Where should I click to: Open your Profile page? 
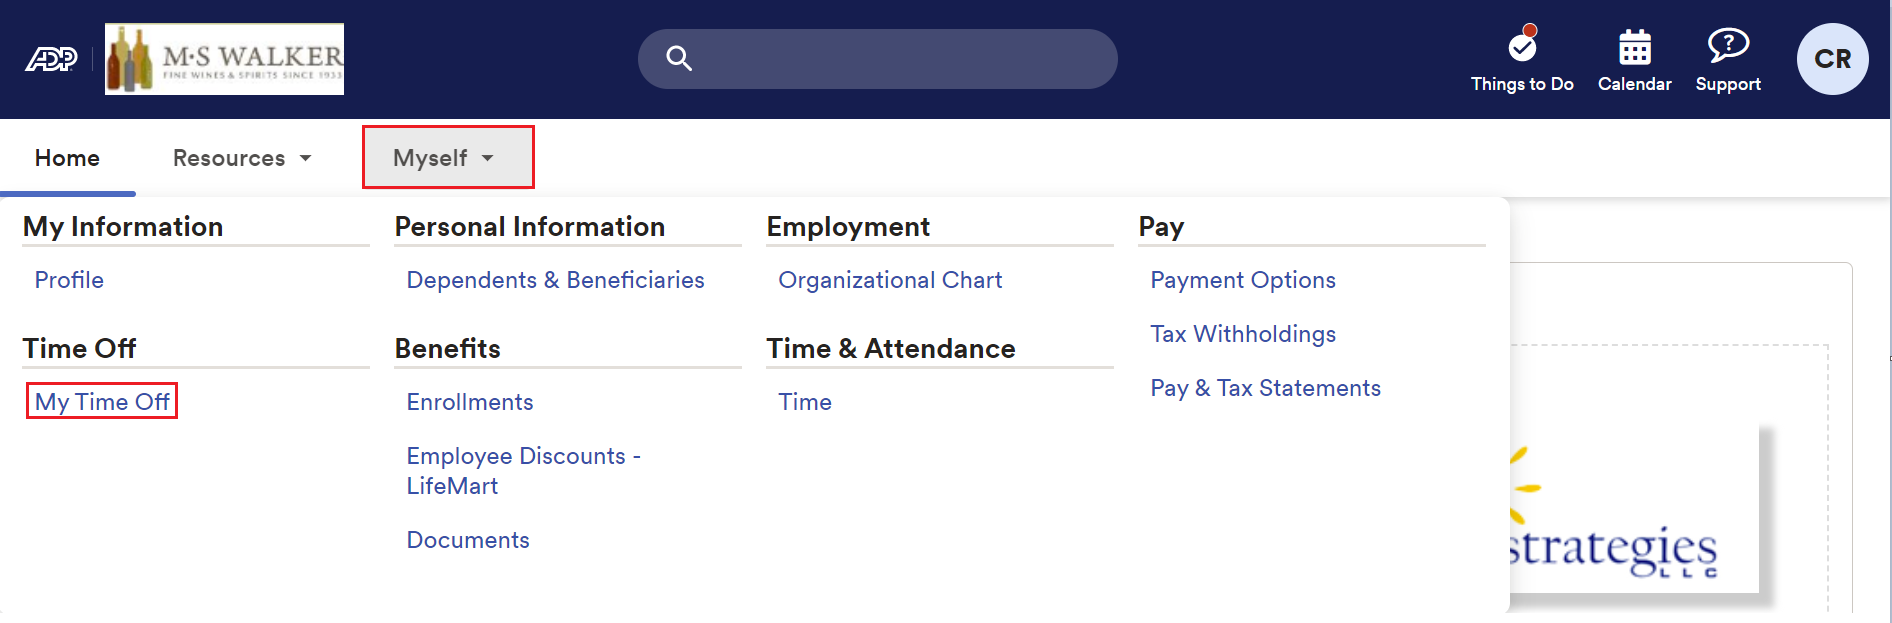pyautogui.click(x=69, y=280)
